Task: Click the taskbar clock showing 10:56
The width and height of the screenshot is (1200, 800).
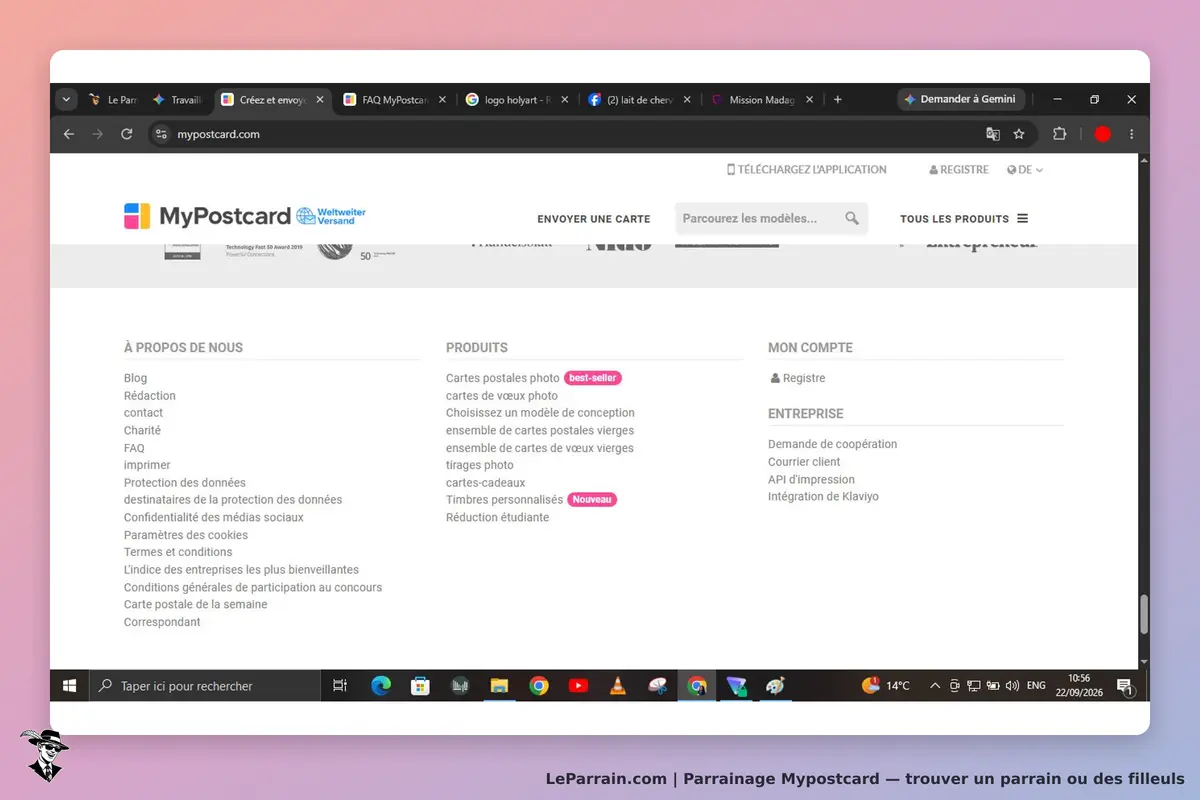Action: pyautogui.click(x=1079, y=686)
